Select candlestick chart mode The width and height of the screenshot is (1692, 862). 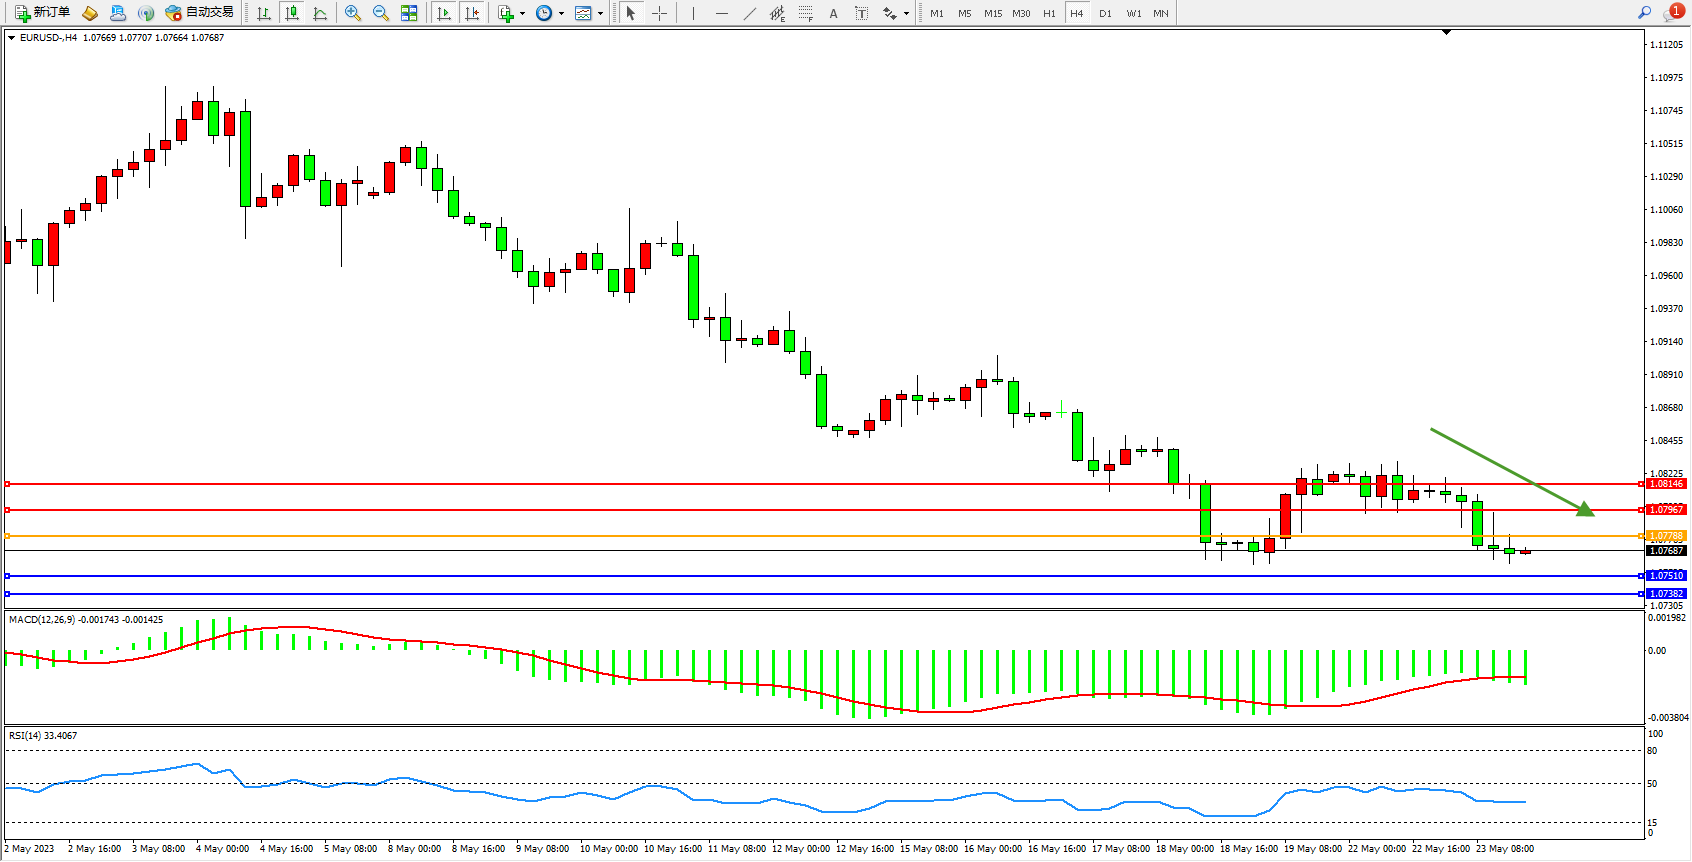pyautogui.click(x=292, y=13)
